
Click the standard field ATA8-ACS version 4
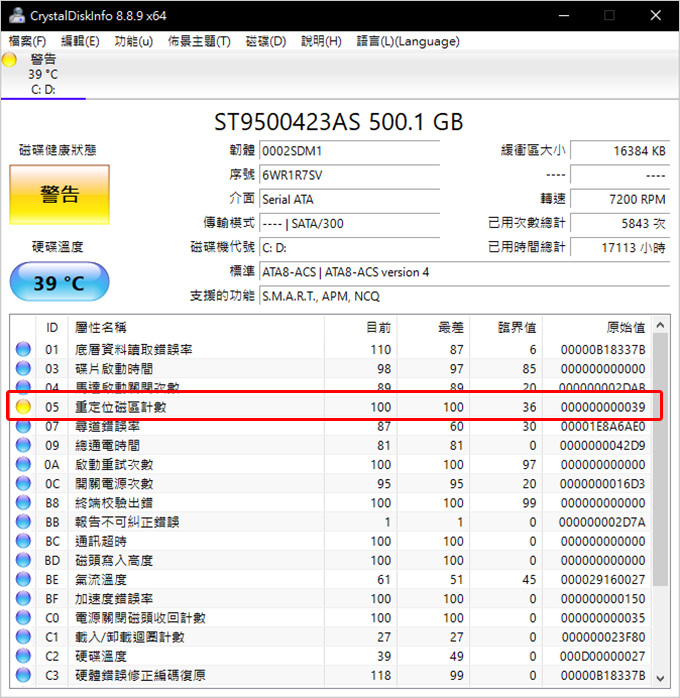464,271
